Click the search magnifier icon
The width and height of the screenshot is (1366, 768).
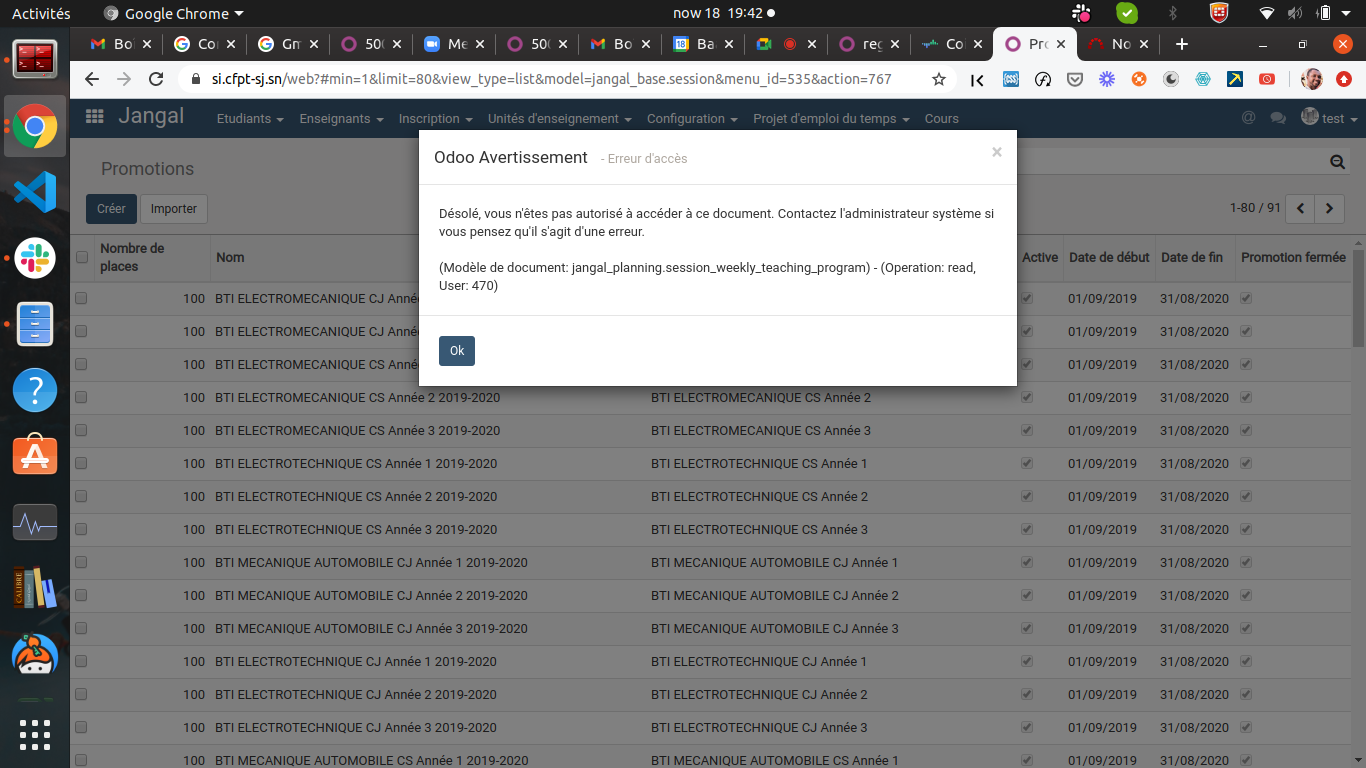tap(1337, 162)
